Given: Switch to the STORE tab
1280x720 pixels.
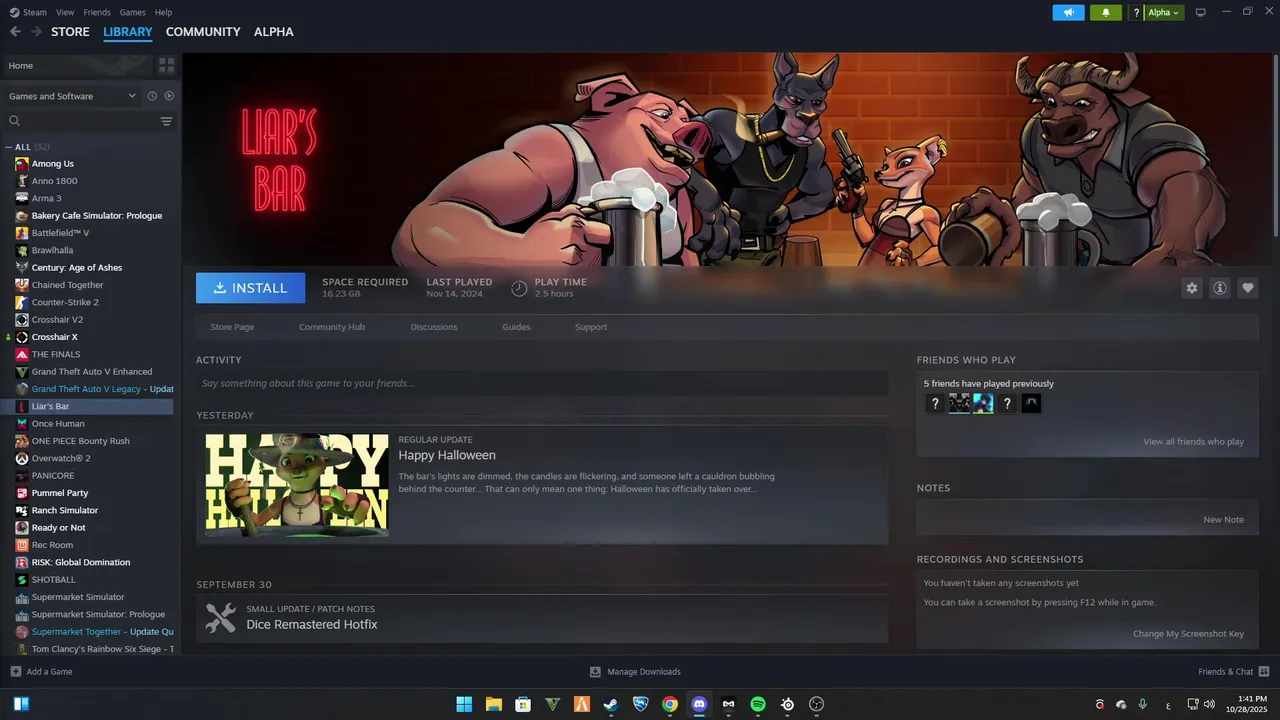Looking at the screenshot, I should point(70,32).
